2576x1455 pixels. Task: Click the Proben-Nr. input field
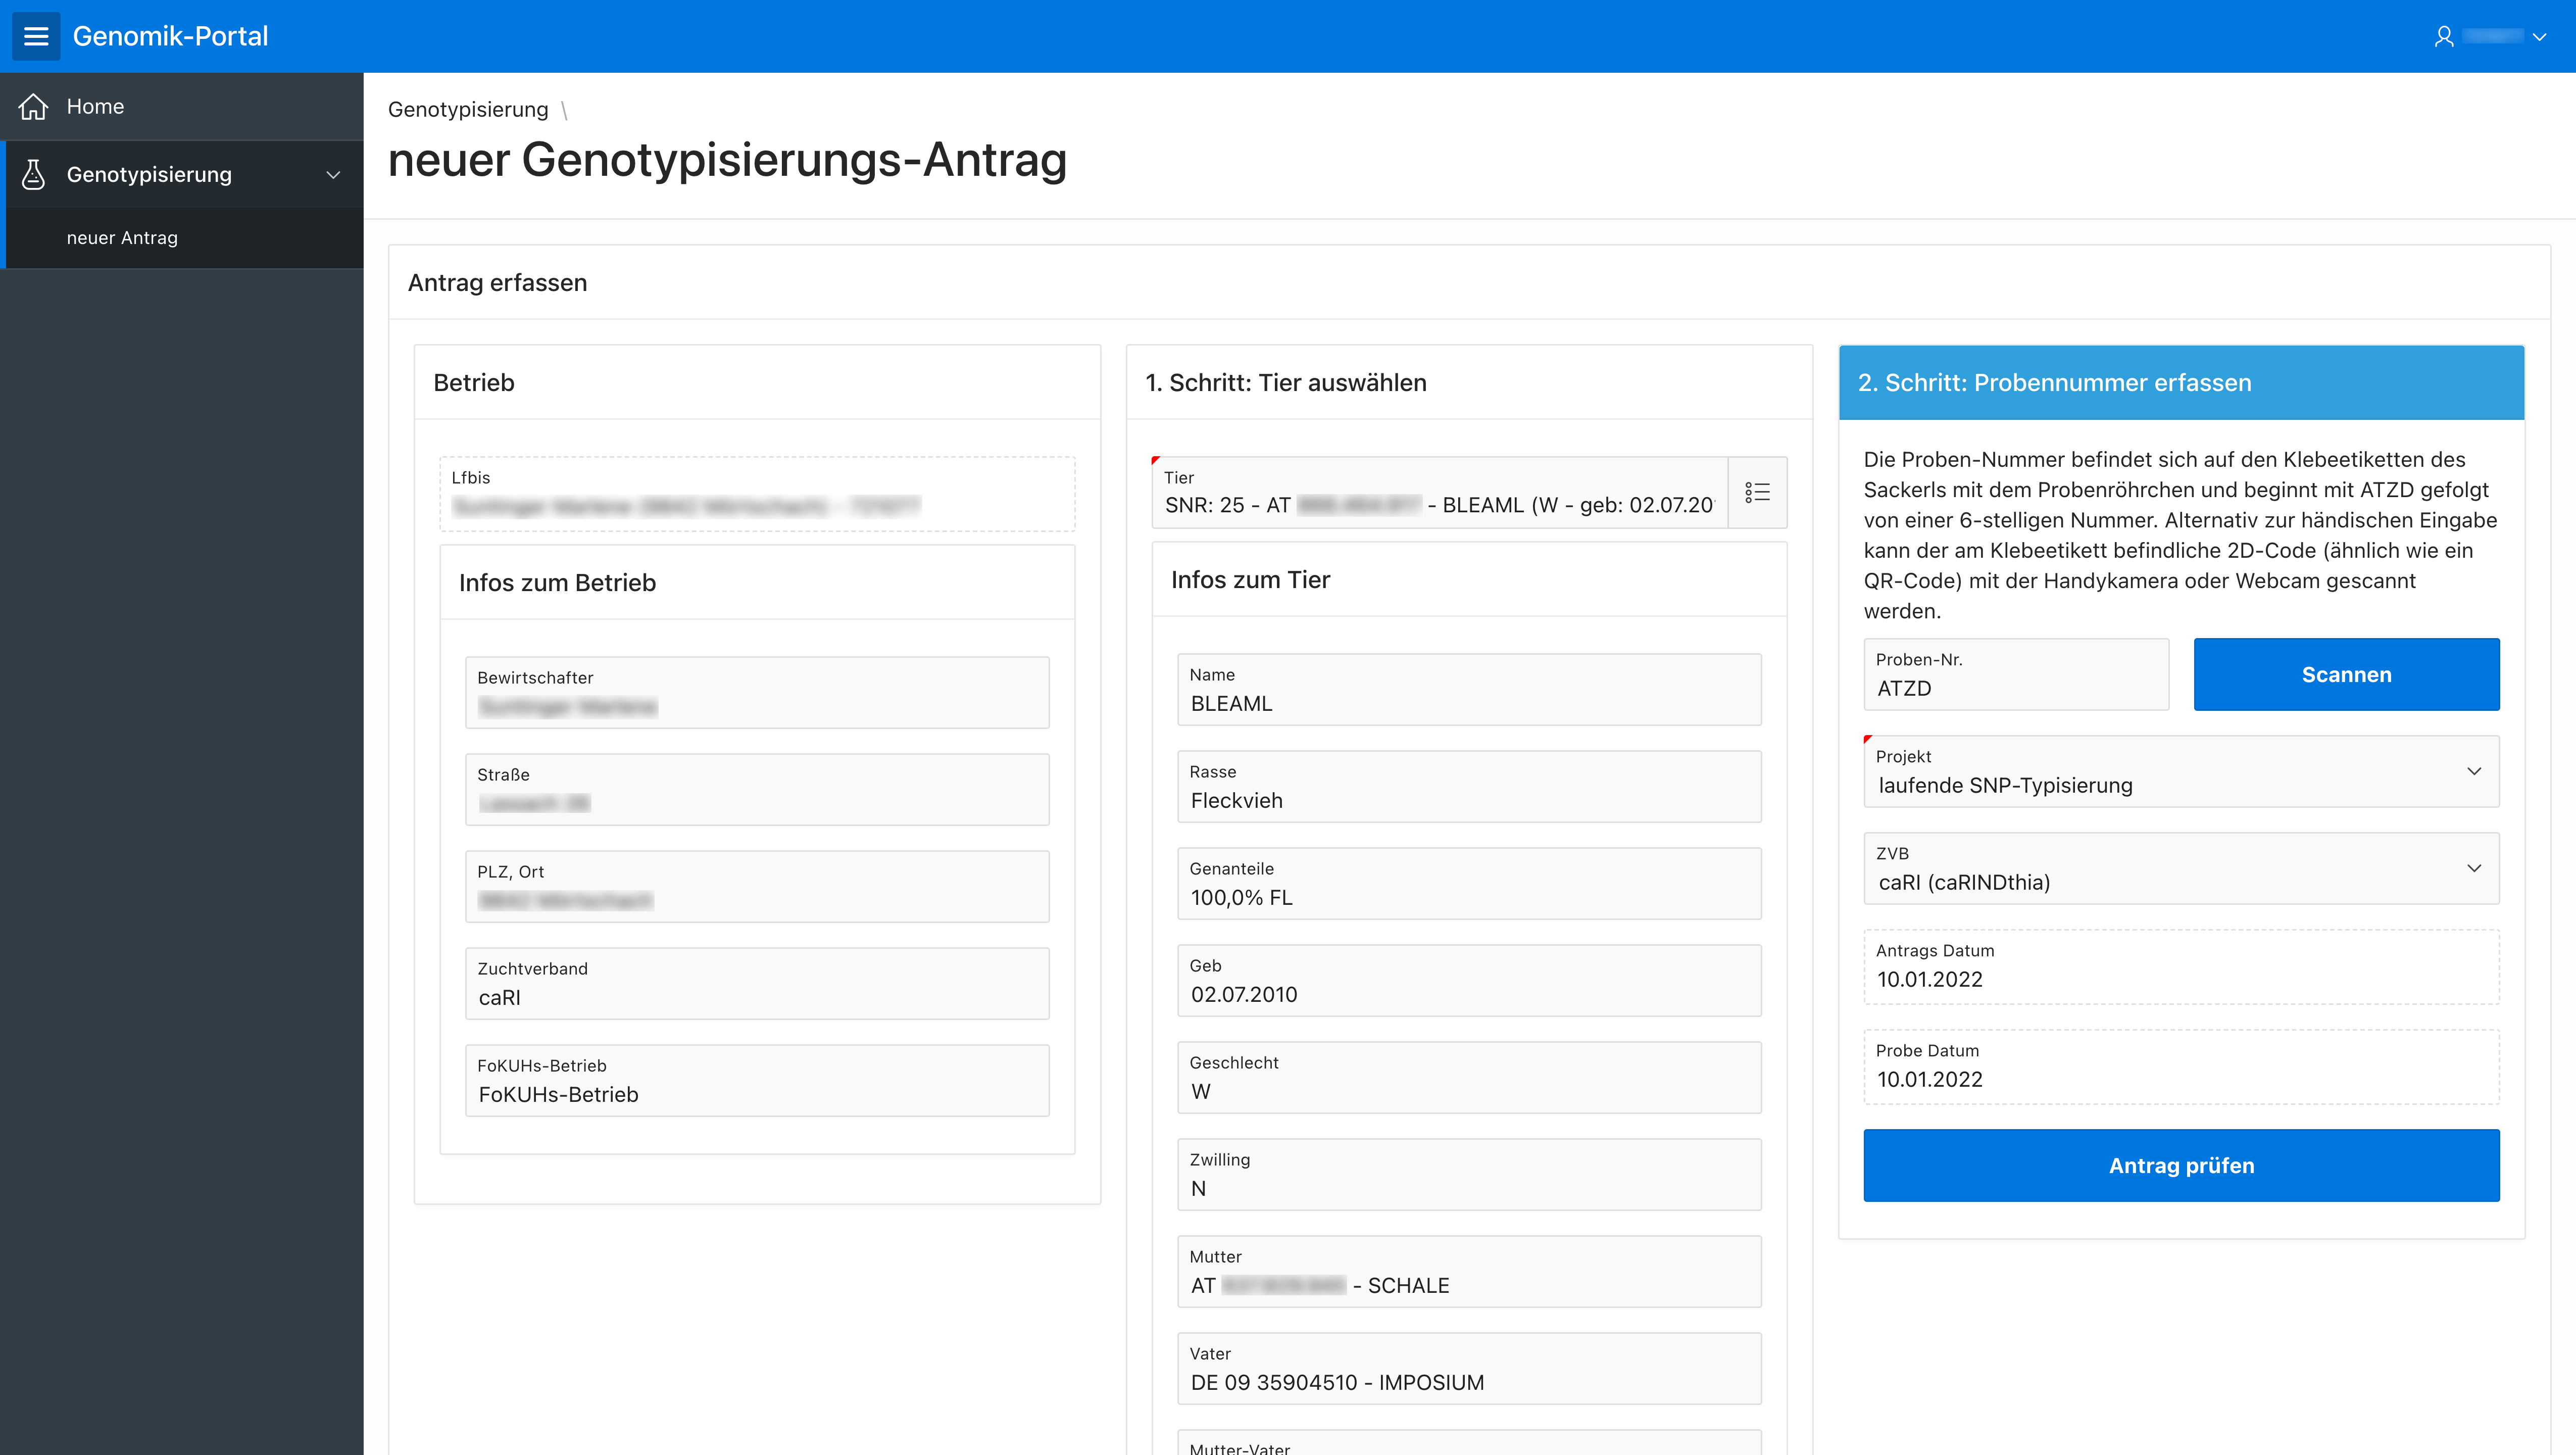(x=2015, y=688)
